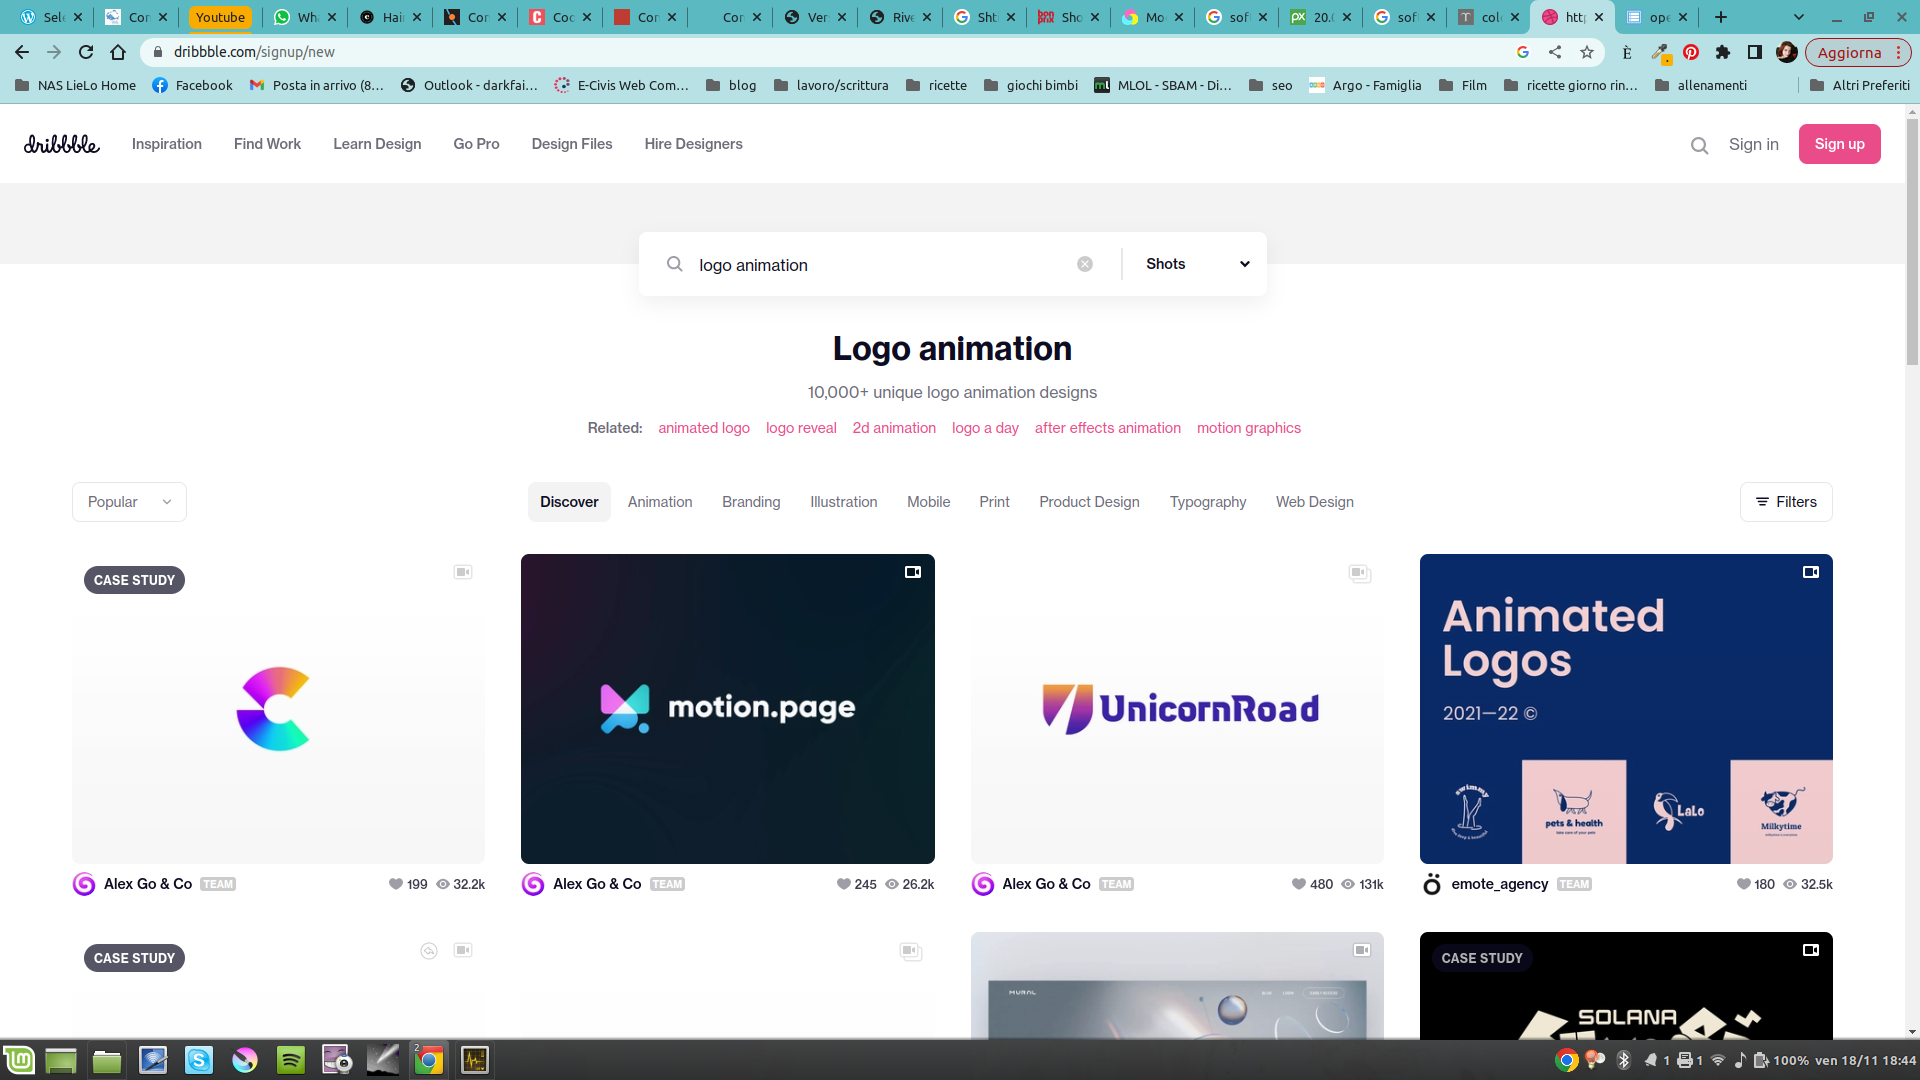Select the Web Design category tab
Screen dimensions: 1920x1080
click(1315, 502)
